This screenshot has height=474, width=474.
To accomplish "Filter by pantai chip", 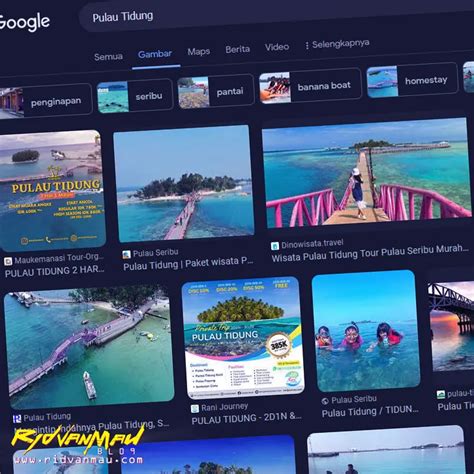I will pyautogui.click(x=216, y=92).
